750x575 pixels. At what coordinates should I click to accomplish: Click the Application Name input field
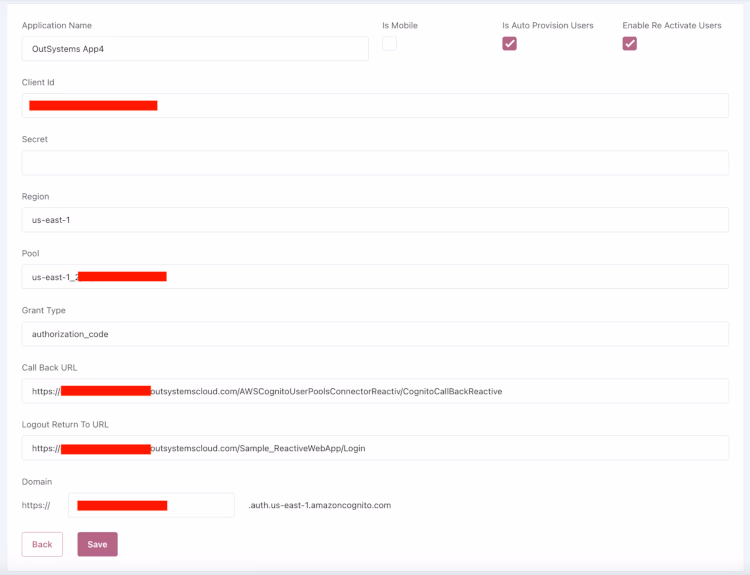(195, 49)
